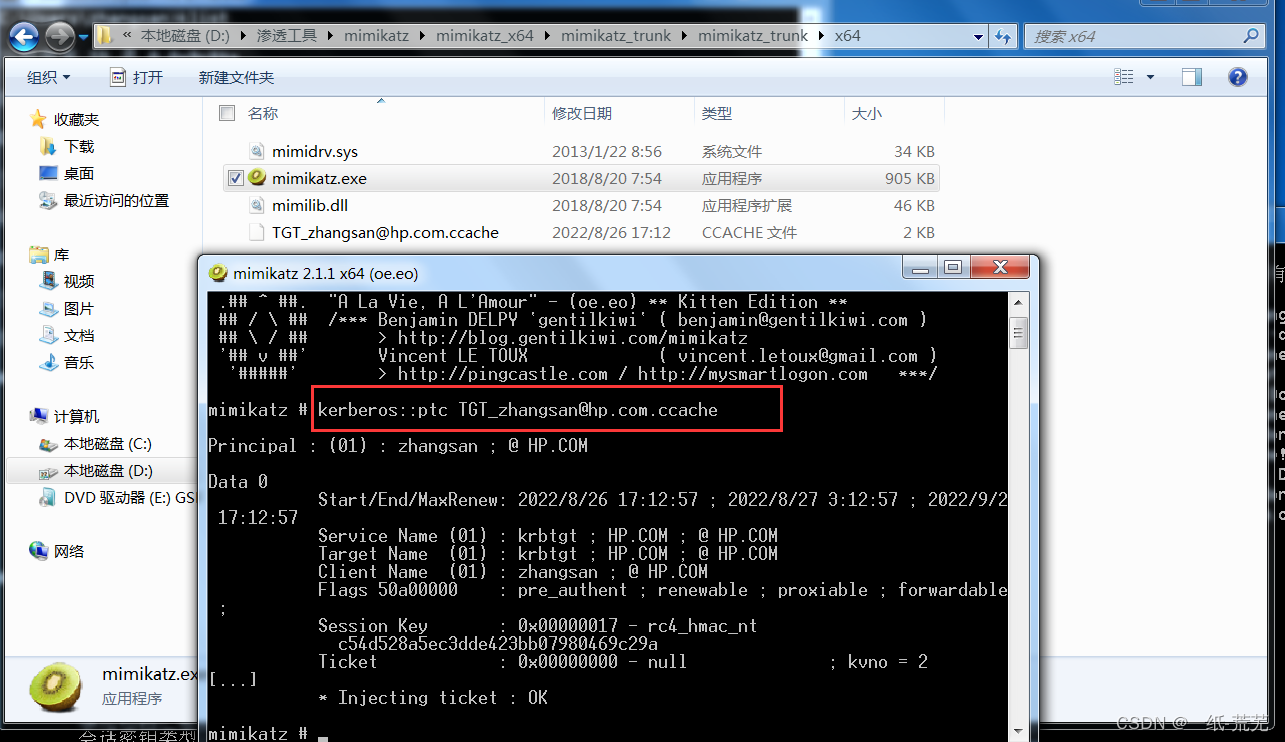The image size is (1285, 742).
Task: Click the 905 KB size cell
Action: (x=910, y=179)
